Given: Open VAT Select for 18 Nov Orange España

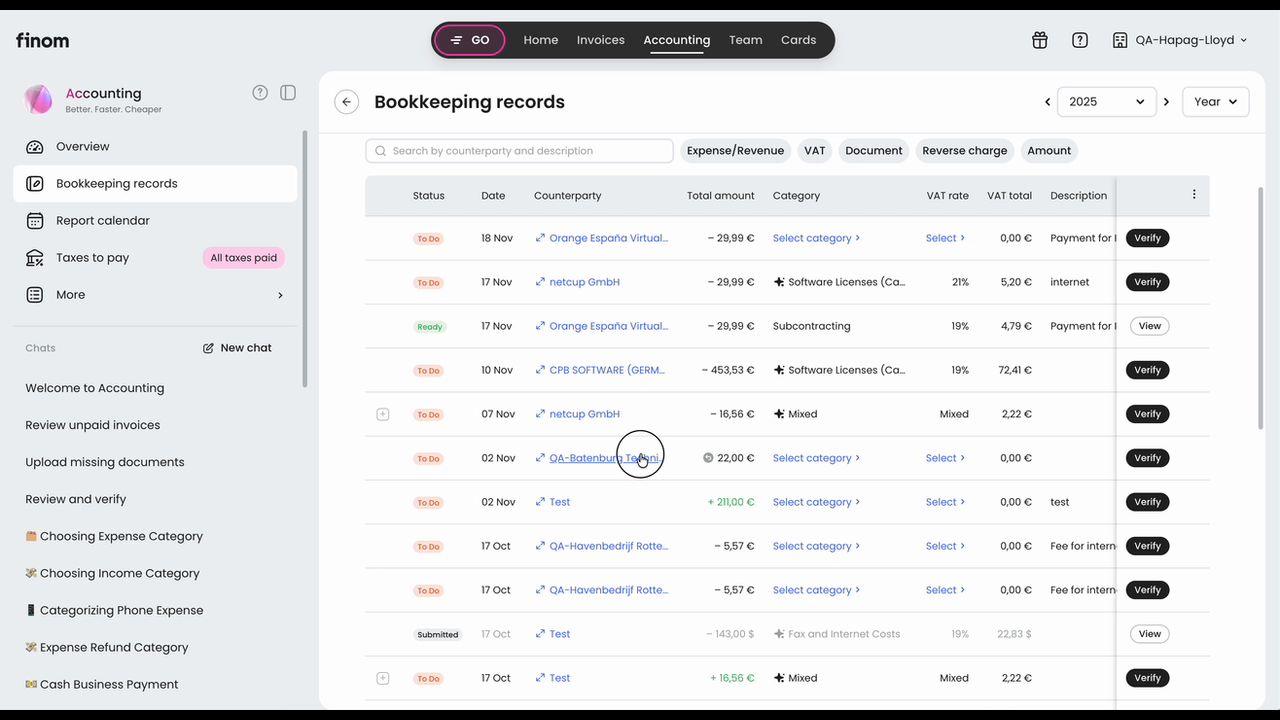Looking at the screenshot, I should coord(945,238).
